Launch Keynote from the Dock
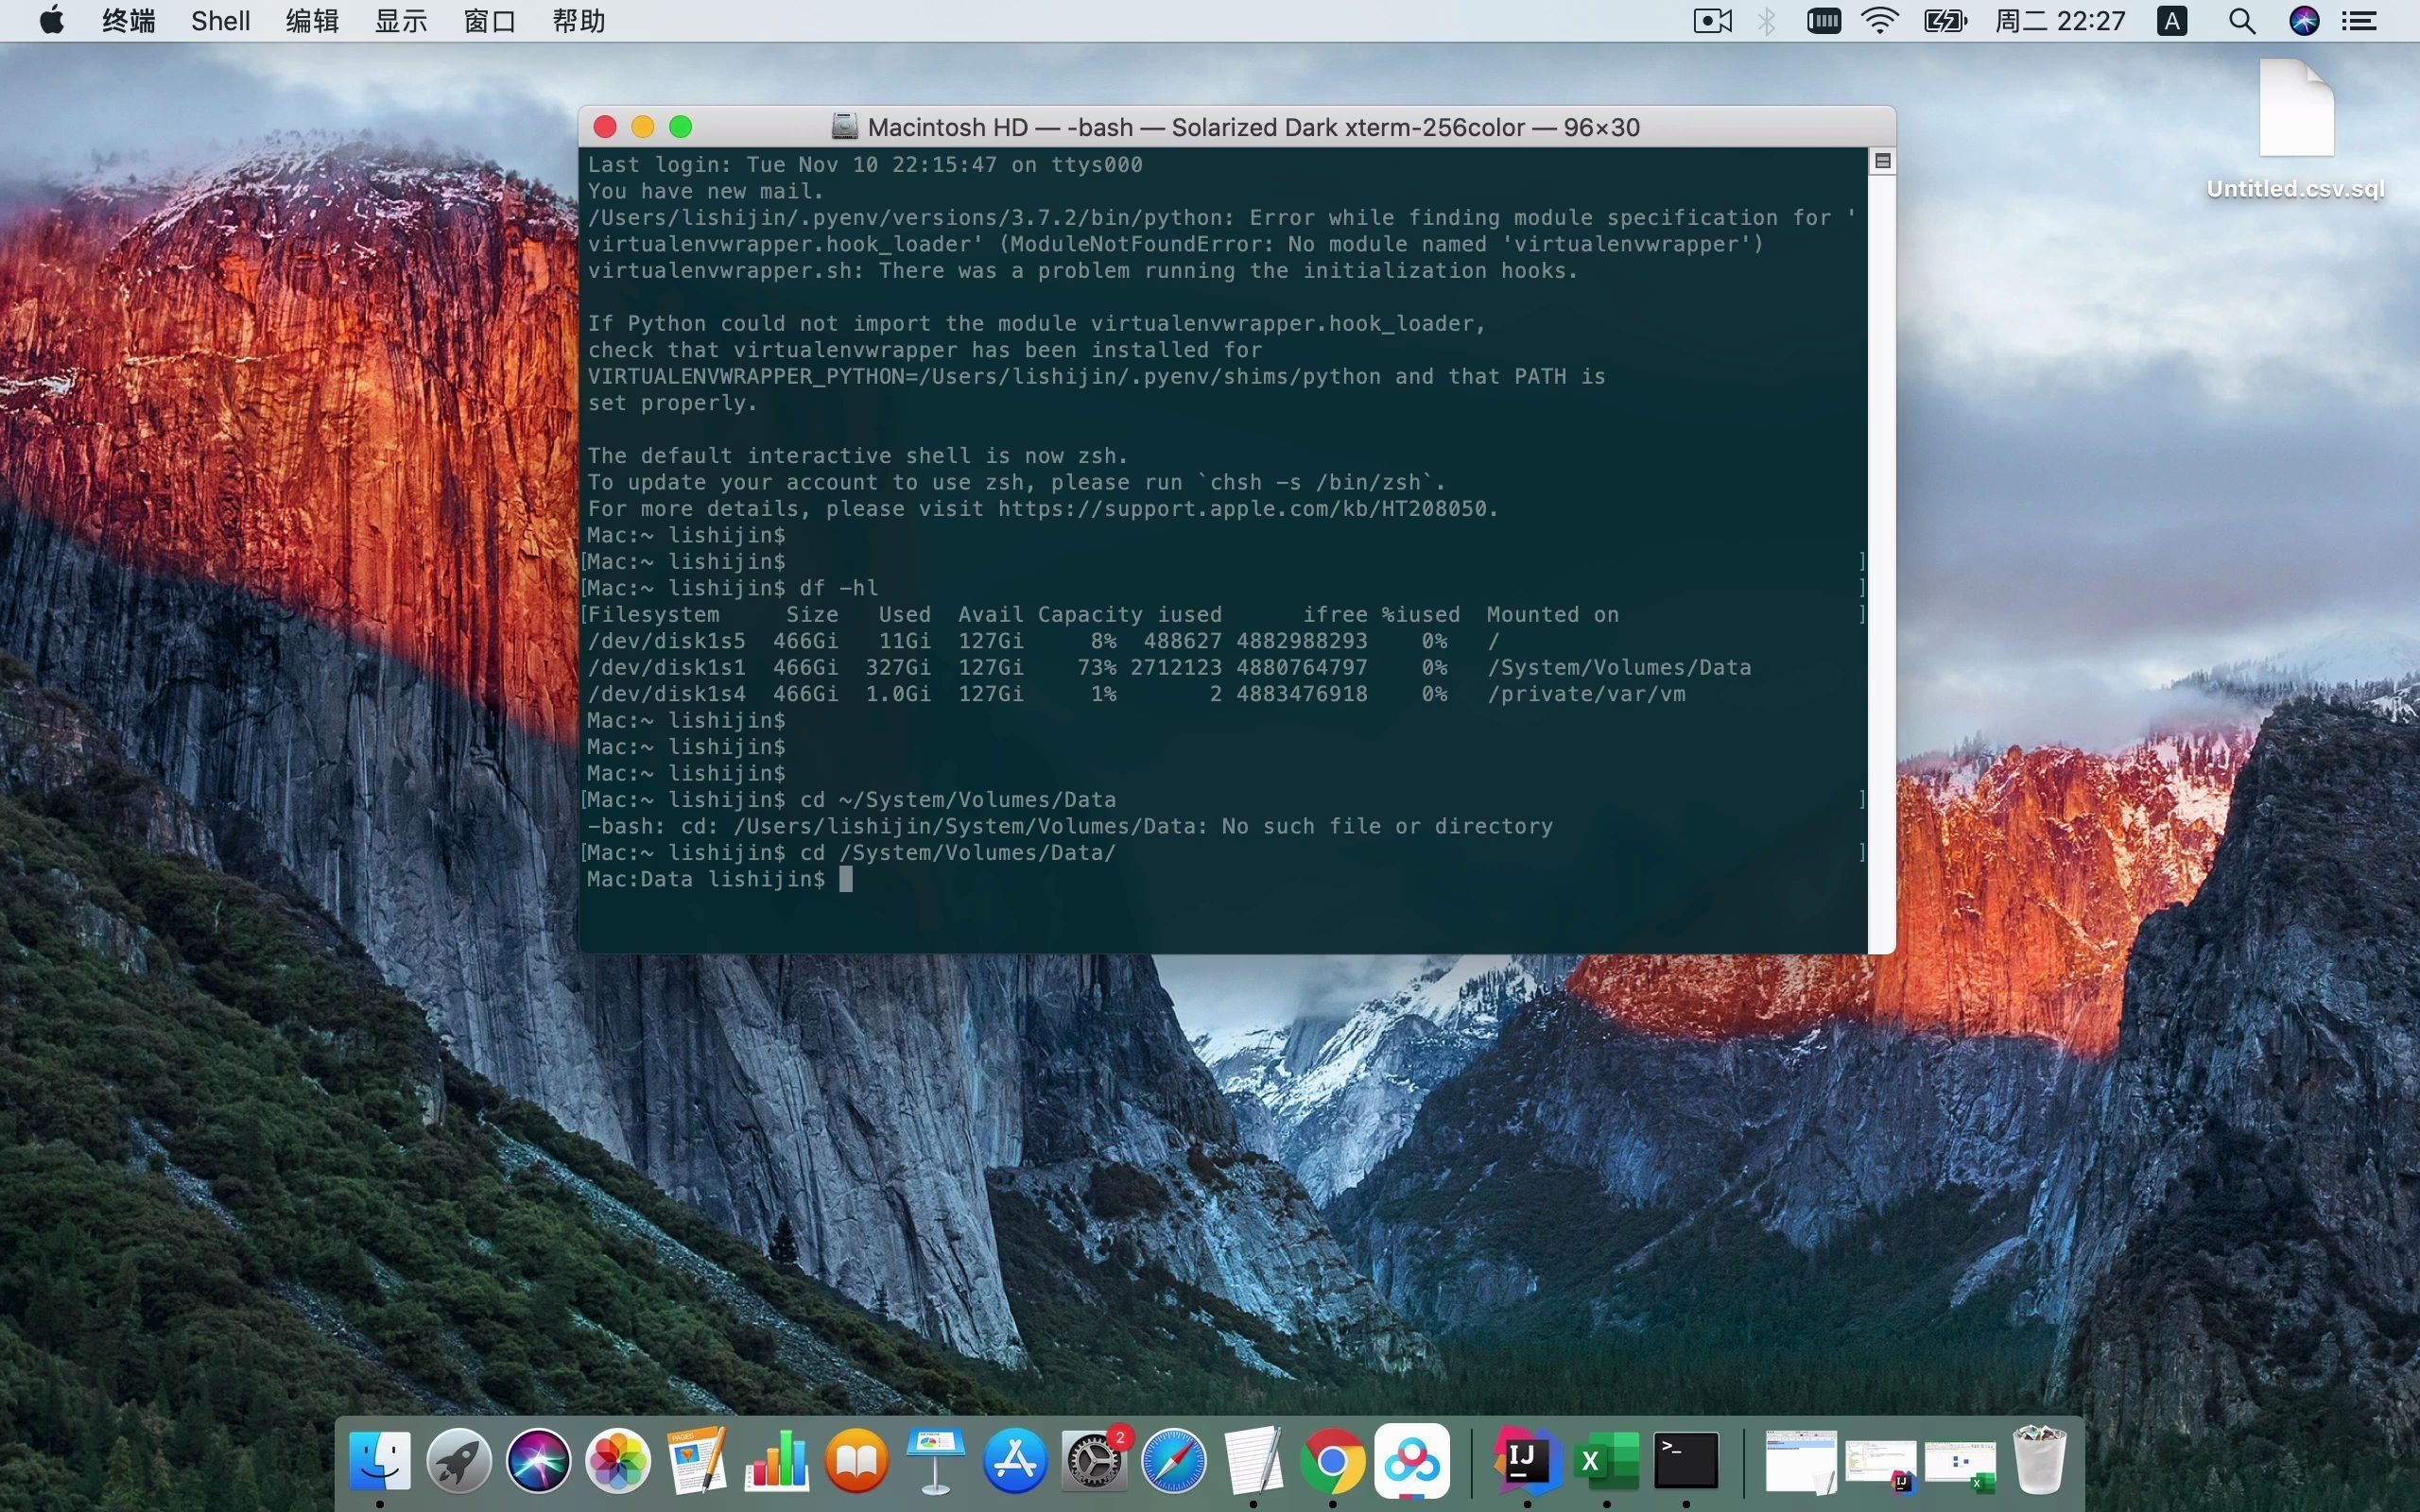 click(935, 1461)
